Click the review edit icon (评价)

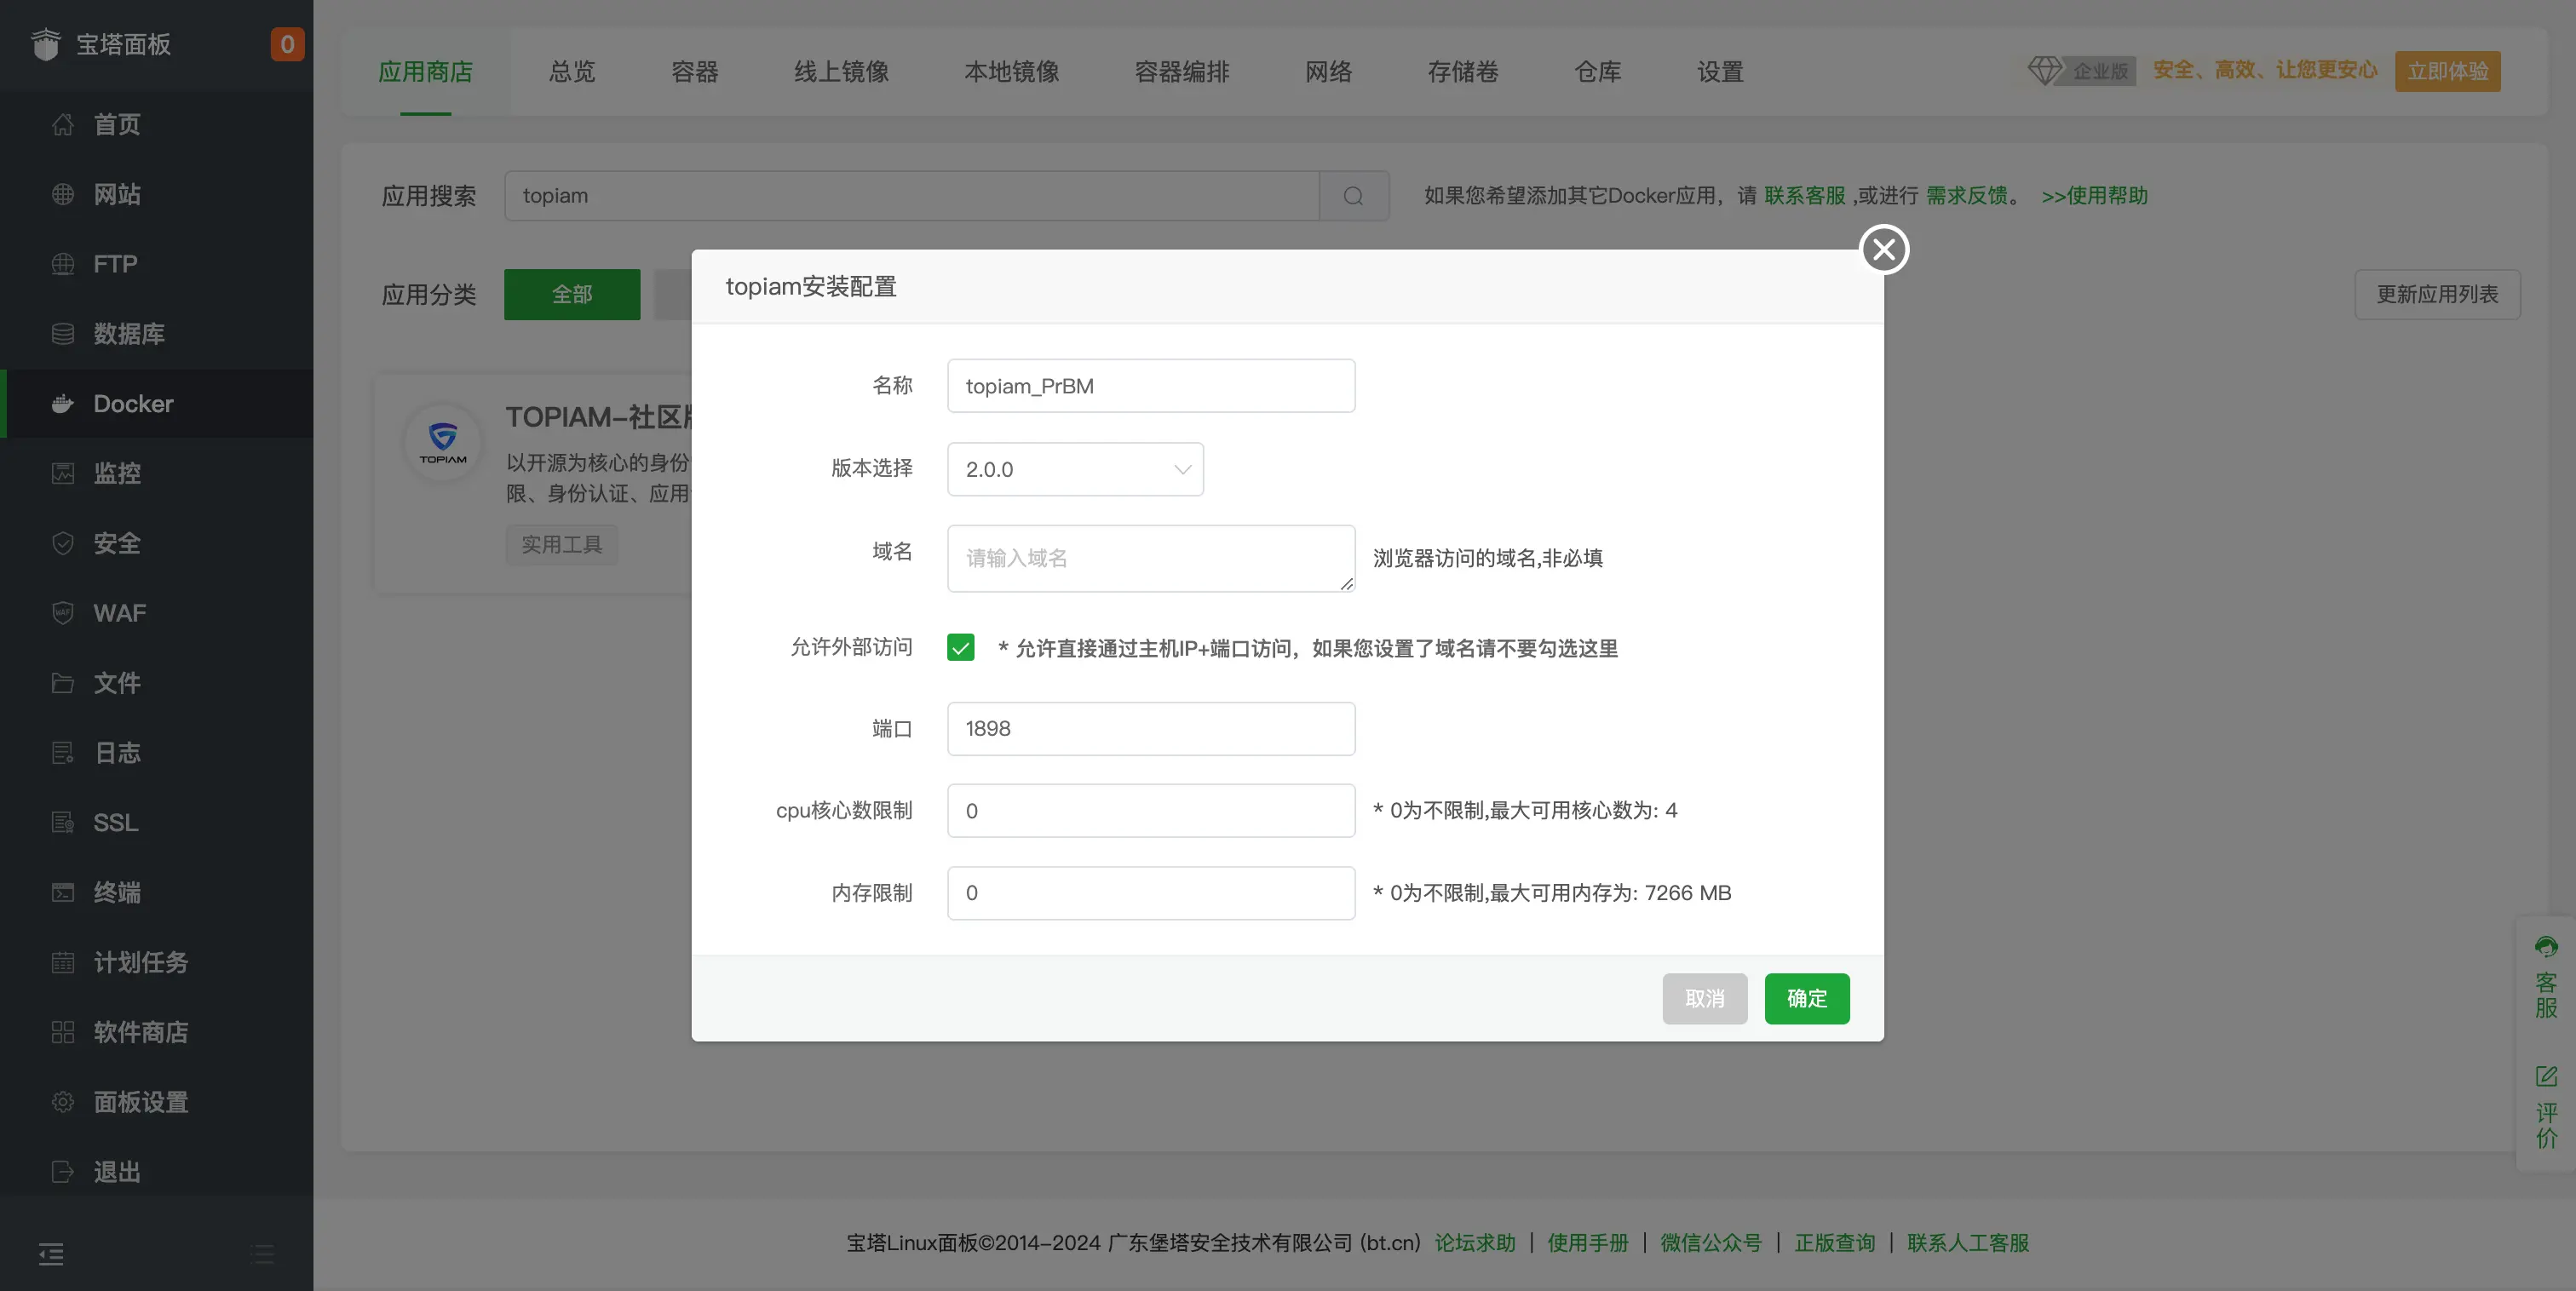2546,1077
